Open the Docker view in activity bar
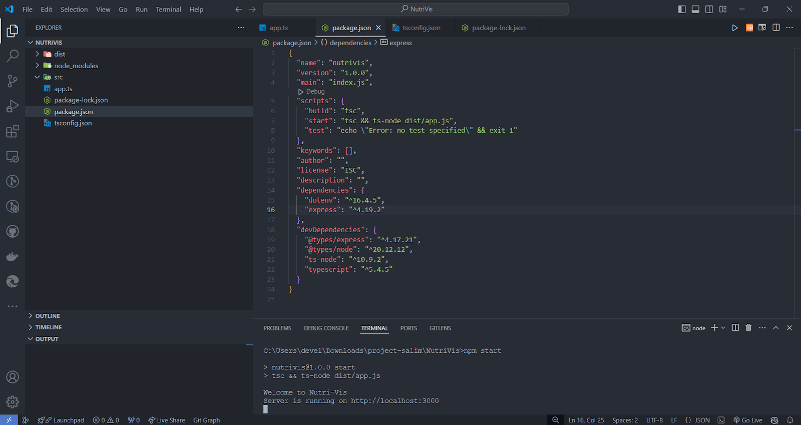This screenshot has height=426, width=802. 12,256
